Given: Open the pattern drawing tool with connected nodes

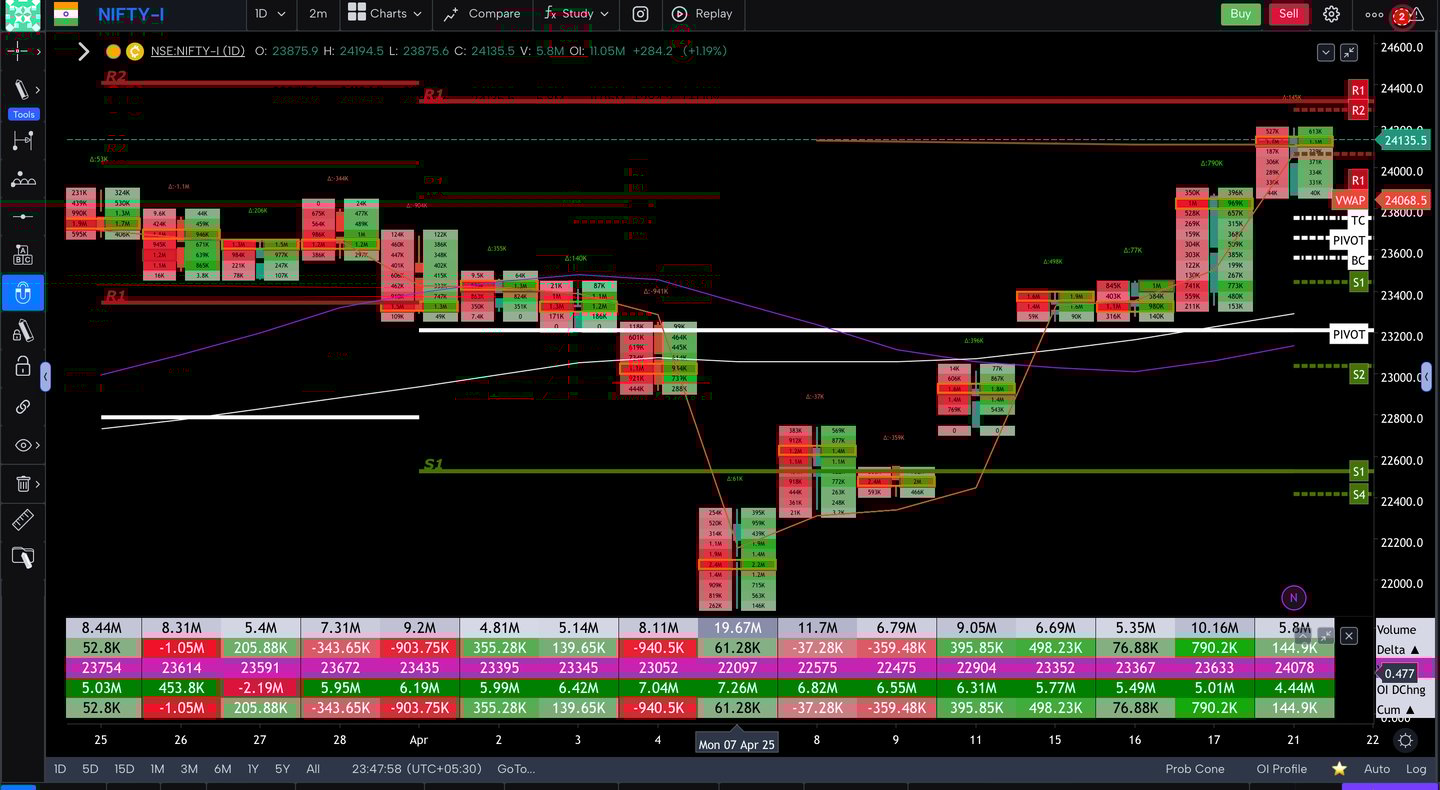Looking at the screenshot, I should (x=22, y=180).
